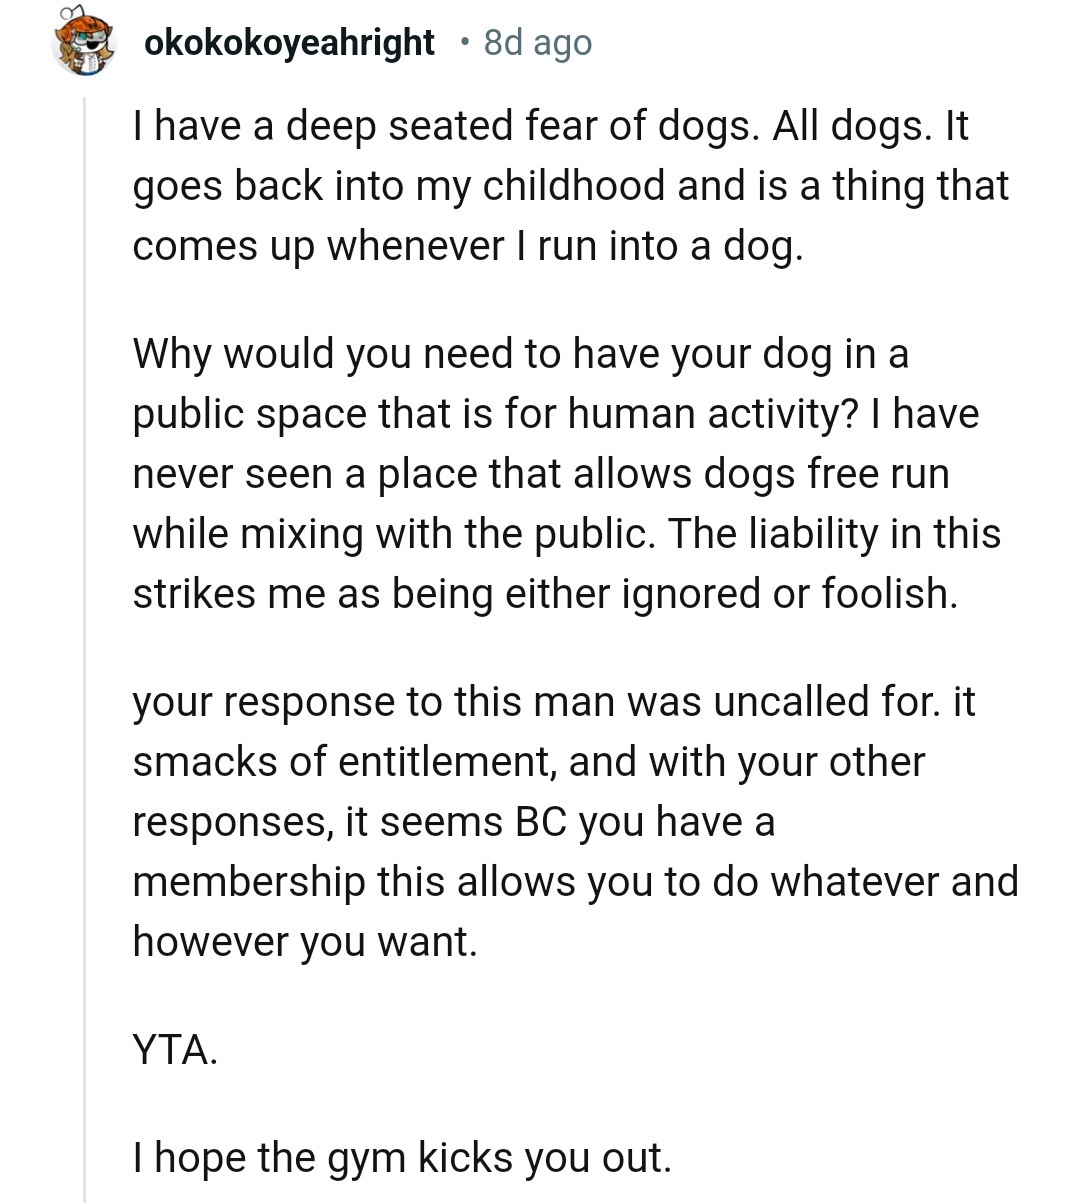Image resolution: width=1080 pixels, height=1203 pixels.
Task: Click the word "membership" in the third paragraph
Action: coord(249,882)
